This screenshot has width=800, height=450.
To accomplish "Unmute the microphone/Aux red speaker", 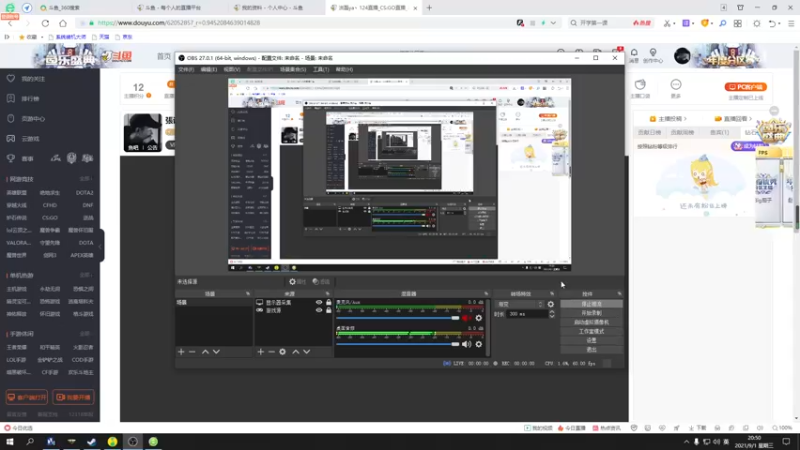I will tap(466, 318).
